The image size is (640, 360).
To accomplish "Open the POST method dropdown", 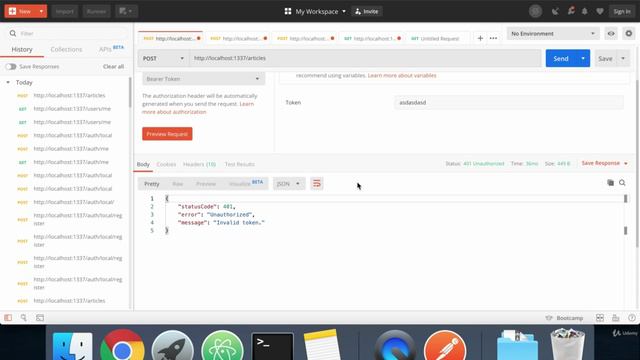I will pyautogui.click(x=163, y=58).
